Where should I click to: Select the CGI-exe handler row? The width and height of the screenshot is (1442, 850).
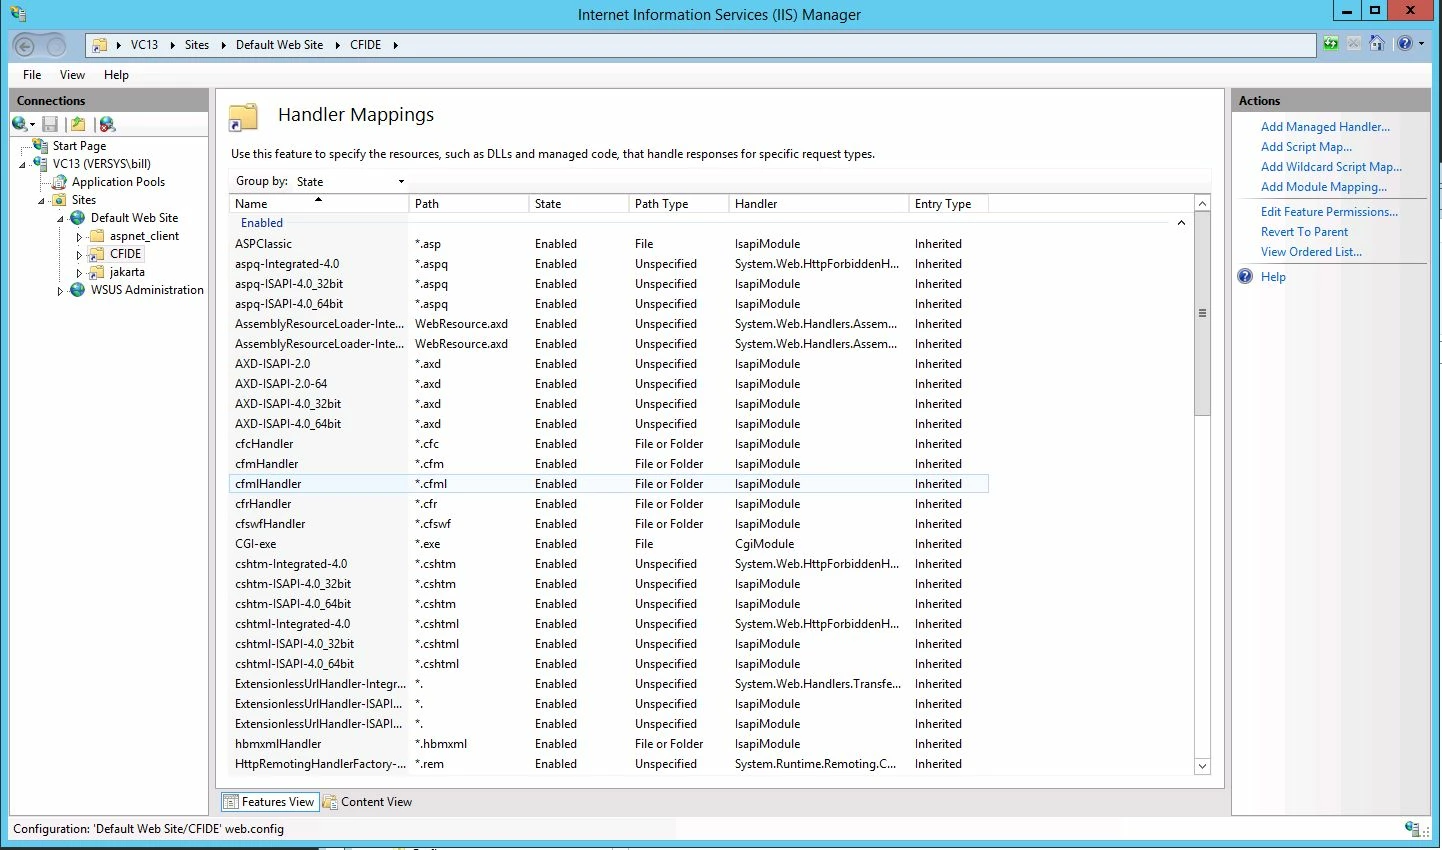tap(609, 543)
